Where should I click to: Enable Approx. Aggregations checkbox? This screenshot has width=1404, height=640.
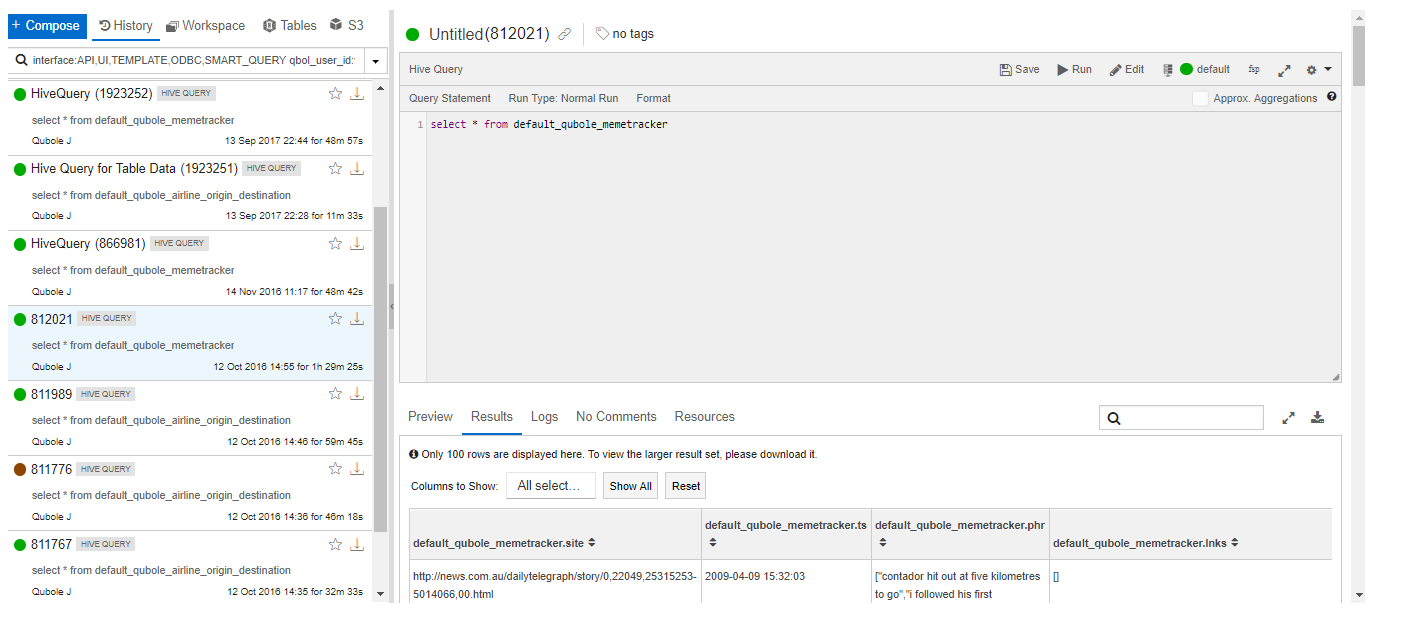click(1200, 98)
